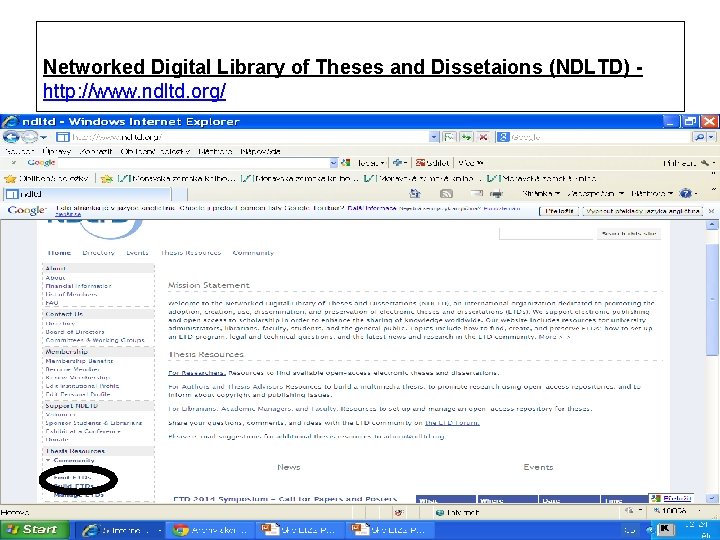
Task: Open the Home navigation item on NDLTD
Action: 59,253
